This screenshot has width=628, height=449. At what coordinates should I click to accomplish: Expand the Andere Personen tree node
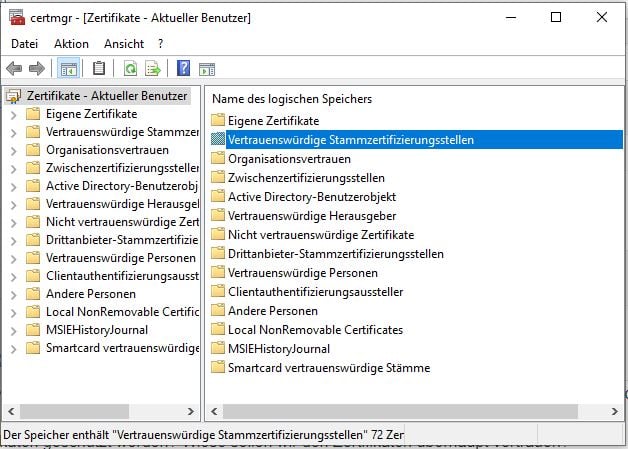tap(13, 294)
